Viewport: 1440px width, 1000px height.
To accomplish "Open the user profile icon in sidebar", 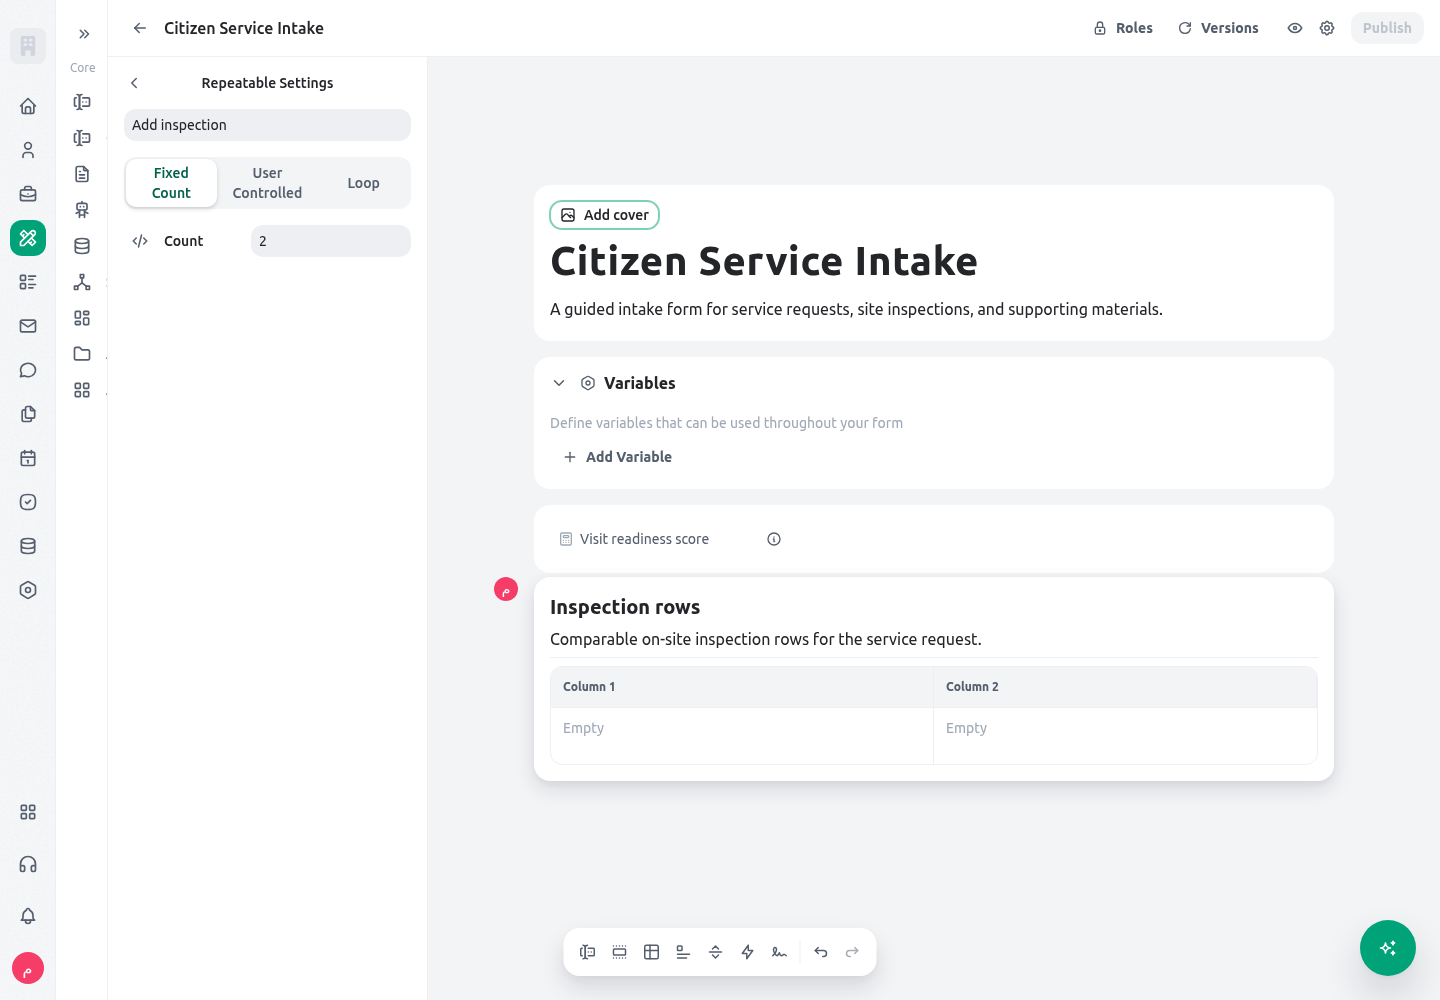I will point(28,150).
